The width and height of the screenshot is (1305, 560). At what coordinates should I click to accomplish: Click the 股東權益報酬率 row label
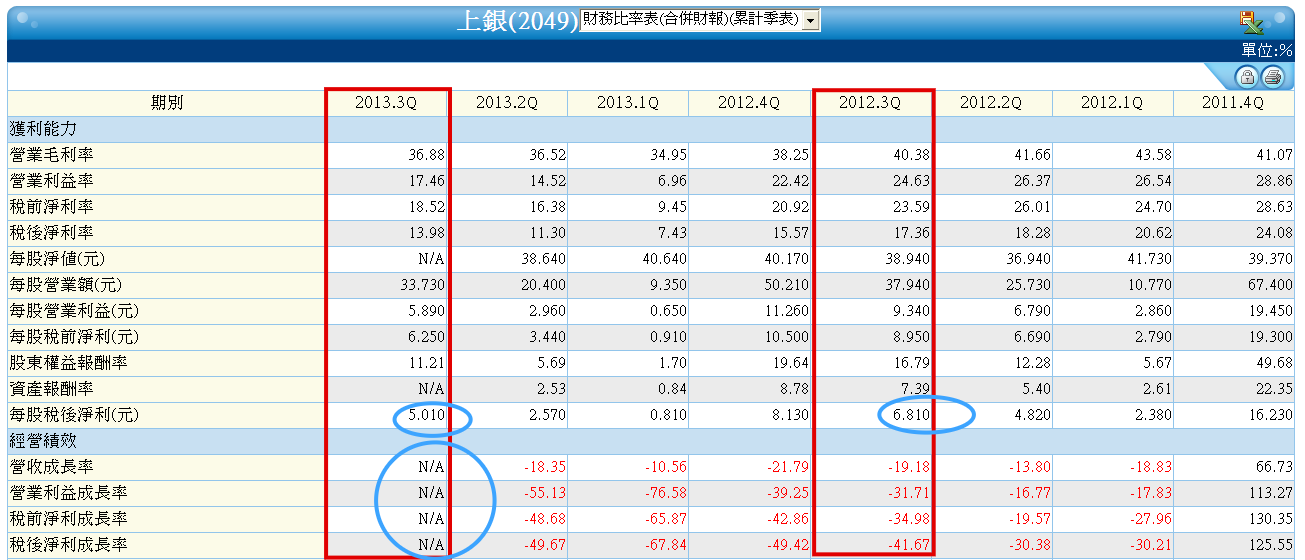click(66, 363)
